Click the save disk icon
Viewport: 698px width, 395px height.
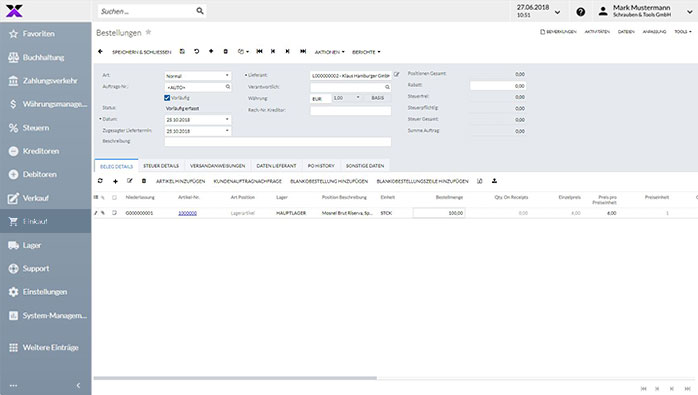click(182, 52)
